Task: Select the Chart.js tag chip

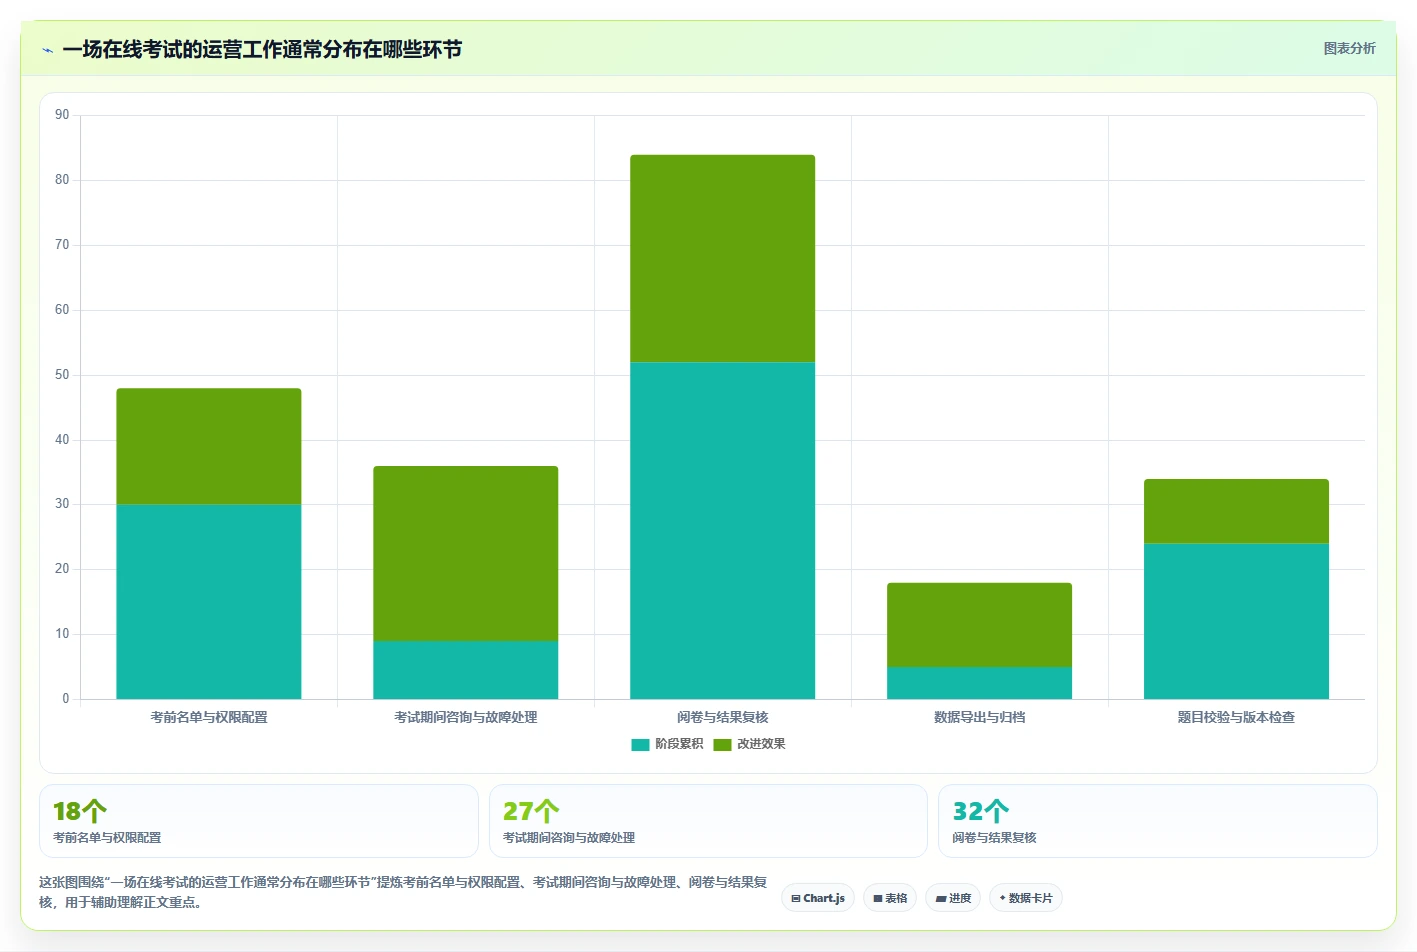Action: pos(818,898)
